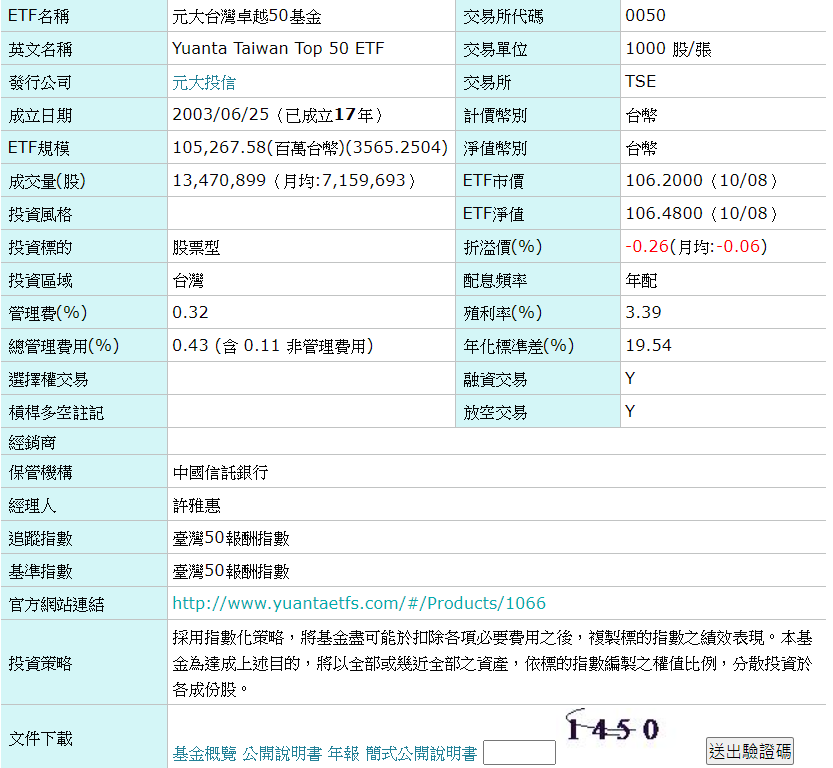This screenshot has height=768, width=833.
Task: Click the 選擇權交易 row label
Action: click(48, 380)
